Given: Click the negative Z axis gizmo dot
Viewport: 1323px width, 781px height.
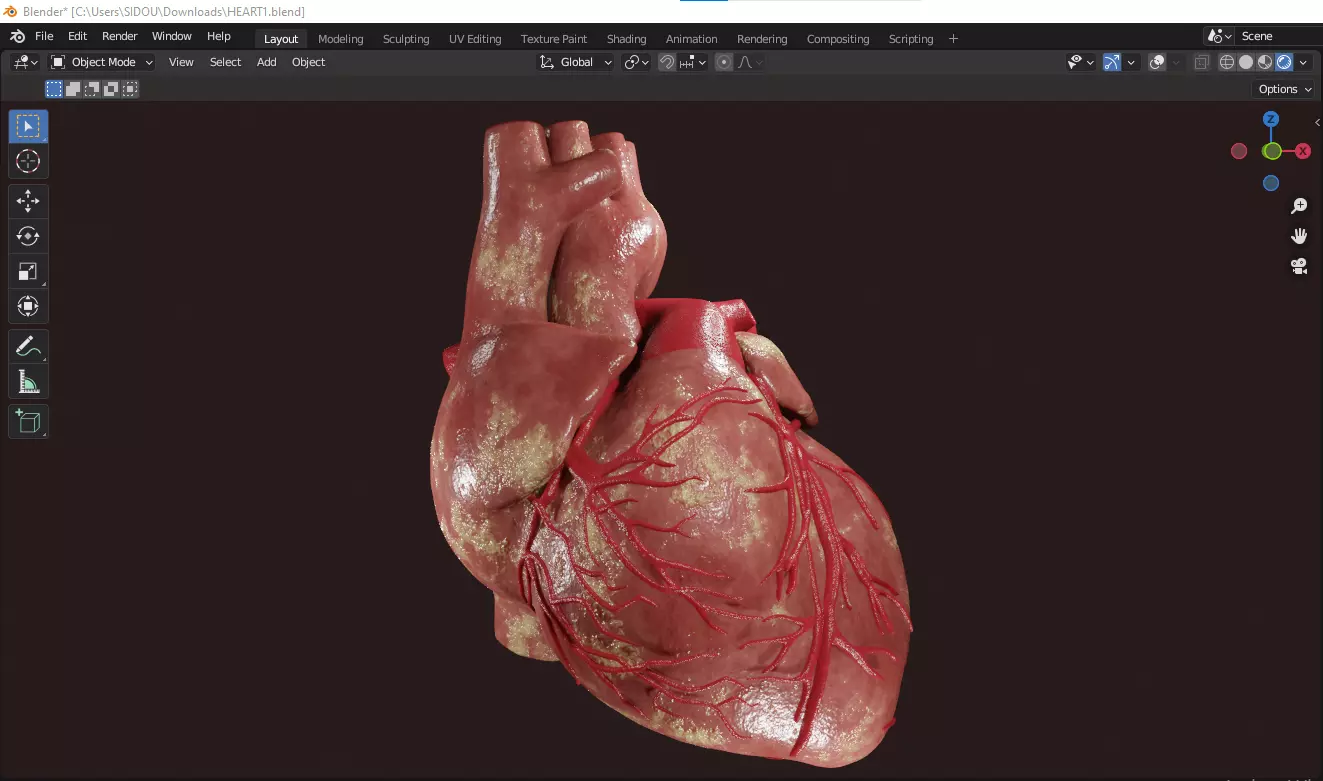Looking at the screenshot, I should click(x=1271, y=183).
